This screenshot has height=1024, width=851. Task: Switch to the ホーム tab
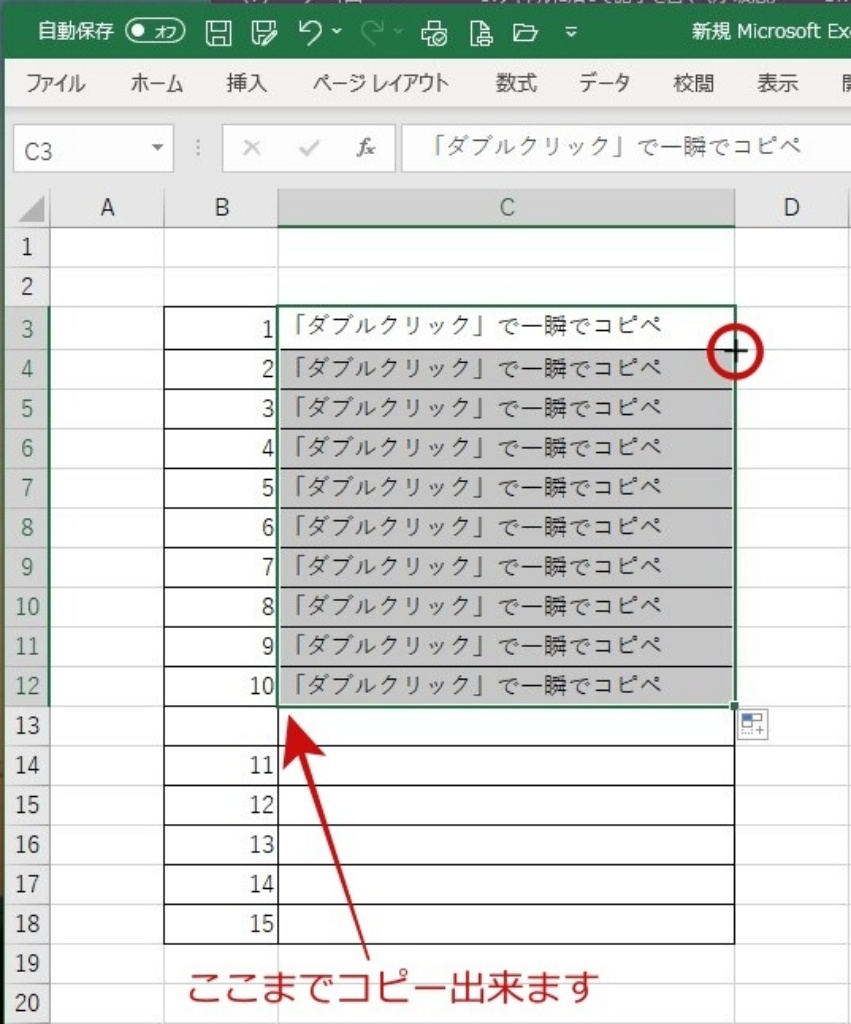pyautogui.click(x=156, y=83)
